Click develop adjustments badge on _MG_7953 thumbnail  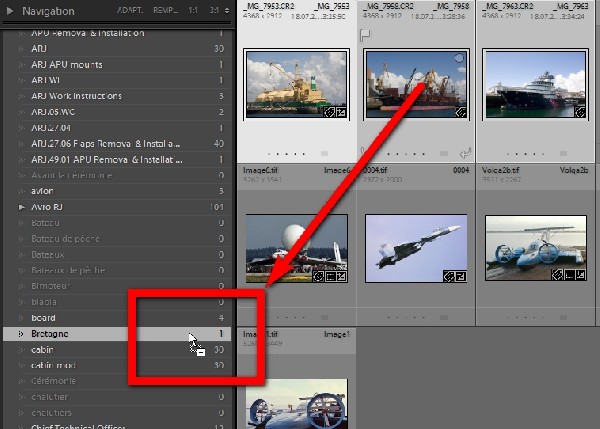coord(341,112)
